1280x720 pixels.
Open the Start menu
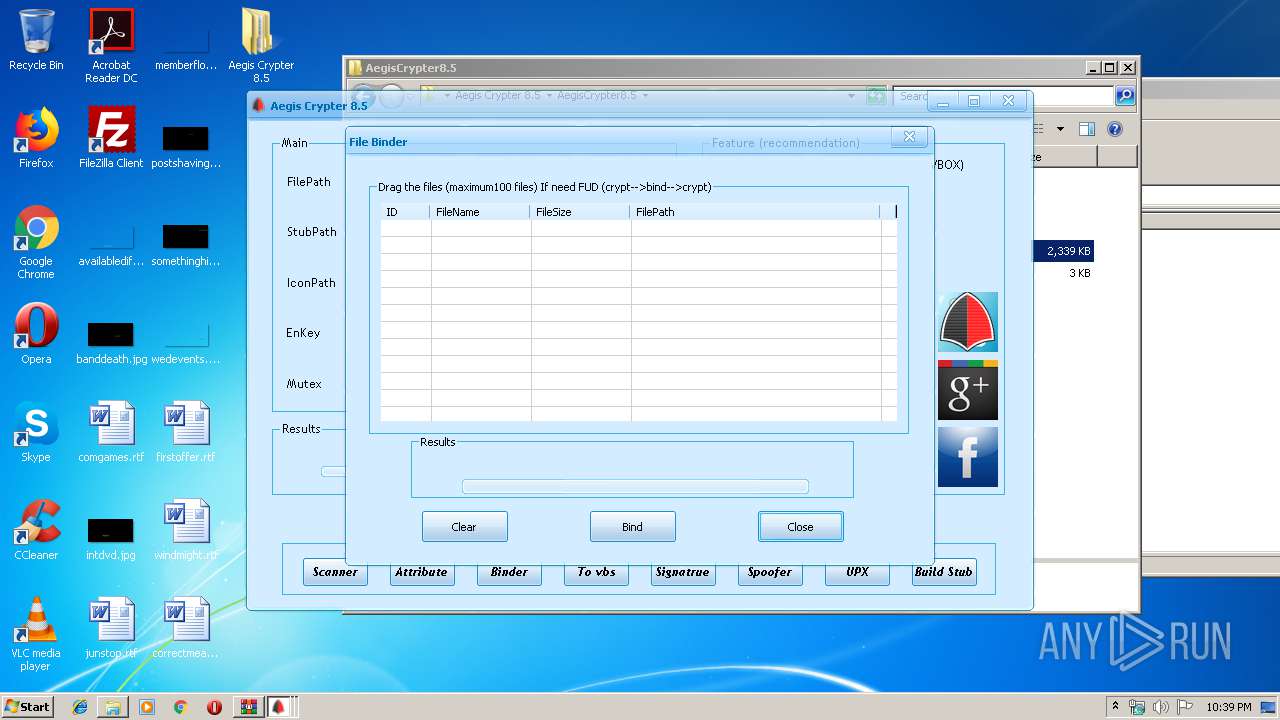pos(27,706)
